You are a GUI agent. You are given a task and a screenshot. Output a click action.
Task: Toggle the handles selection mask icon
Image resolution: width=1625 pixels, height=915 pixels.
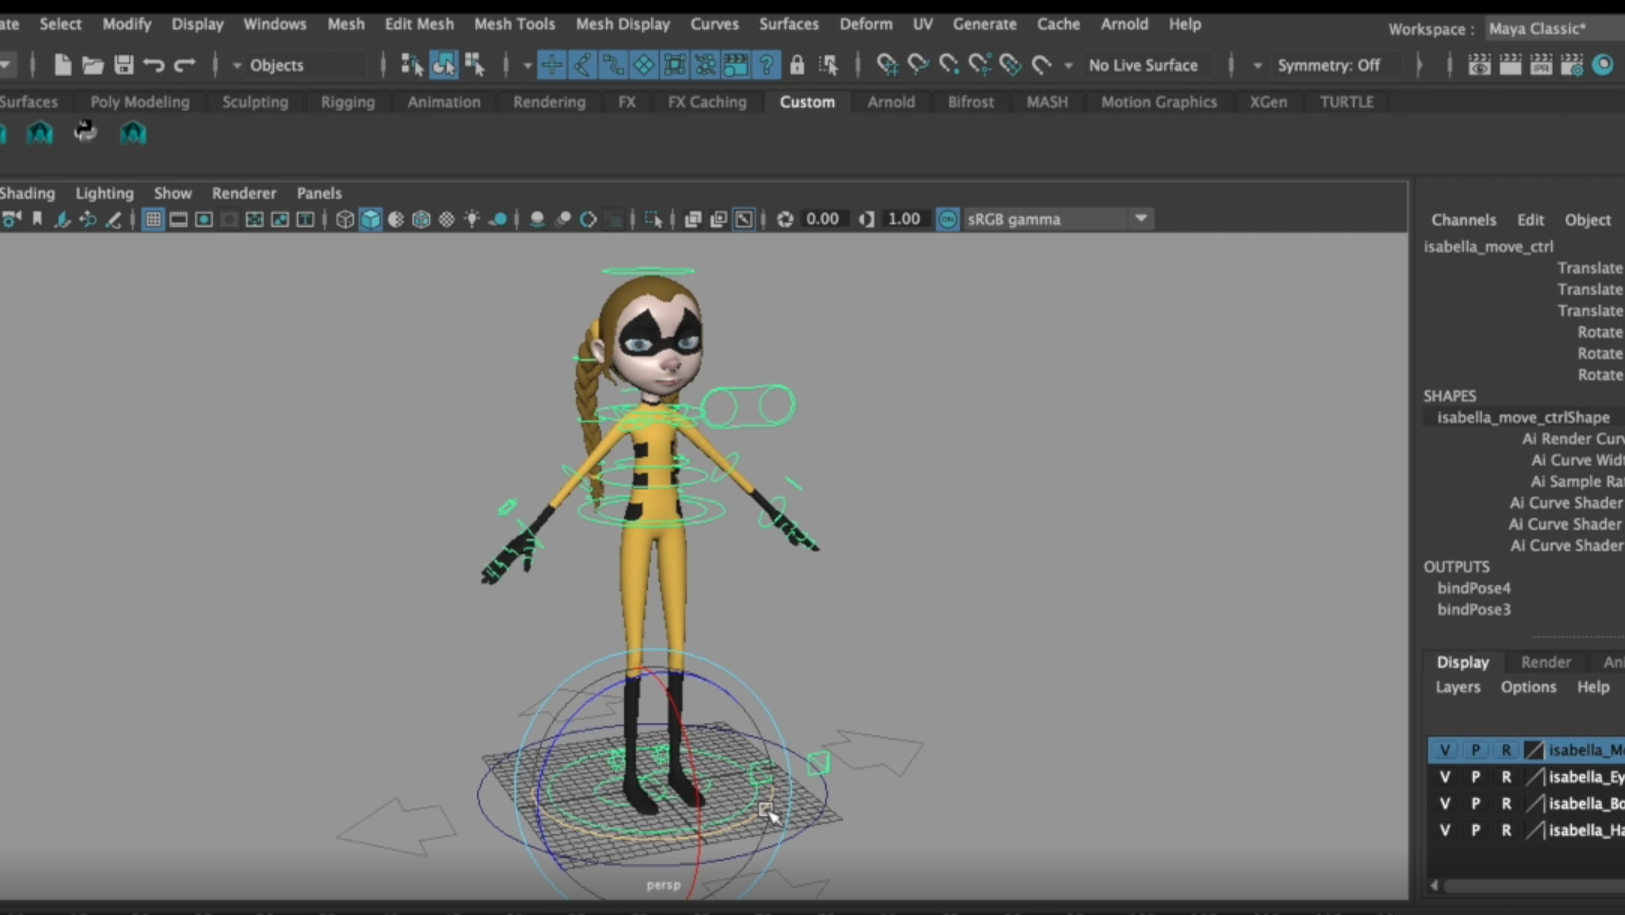coord(551,65)
